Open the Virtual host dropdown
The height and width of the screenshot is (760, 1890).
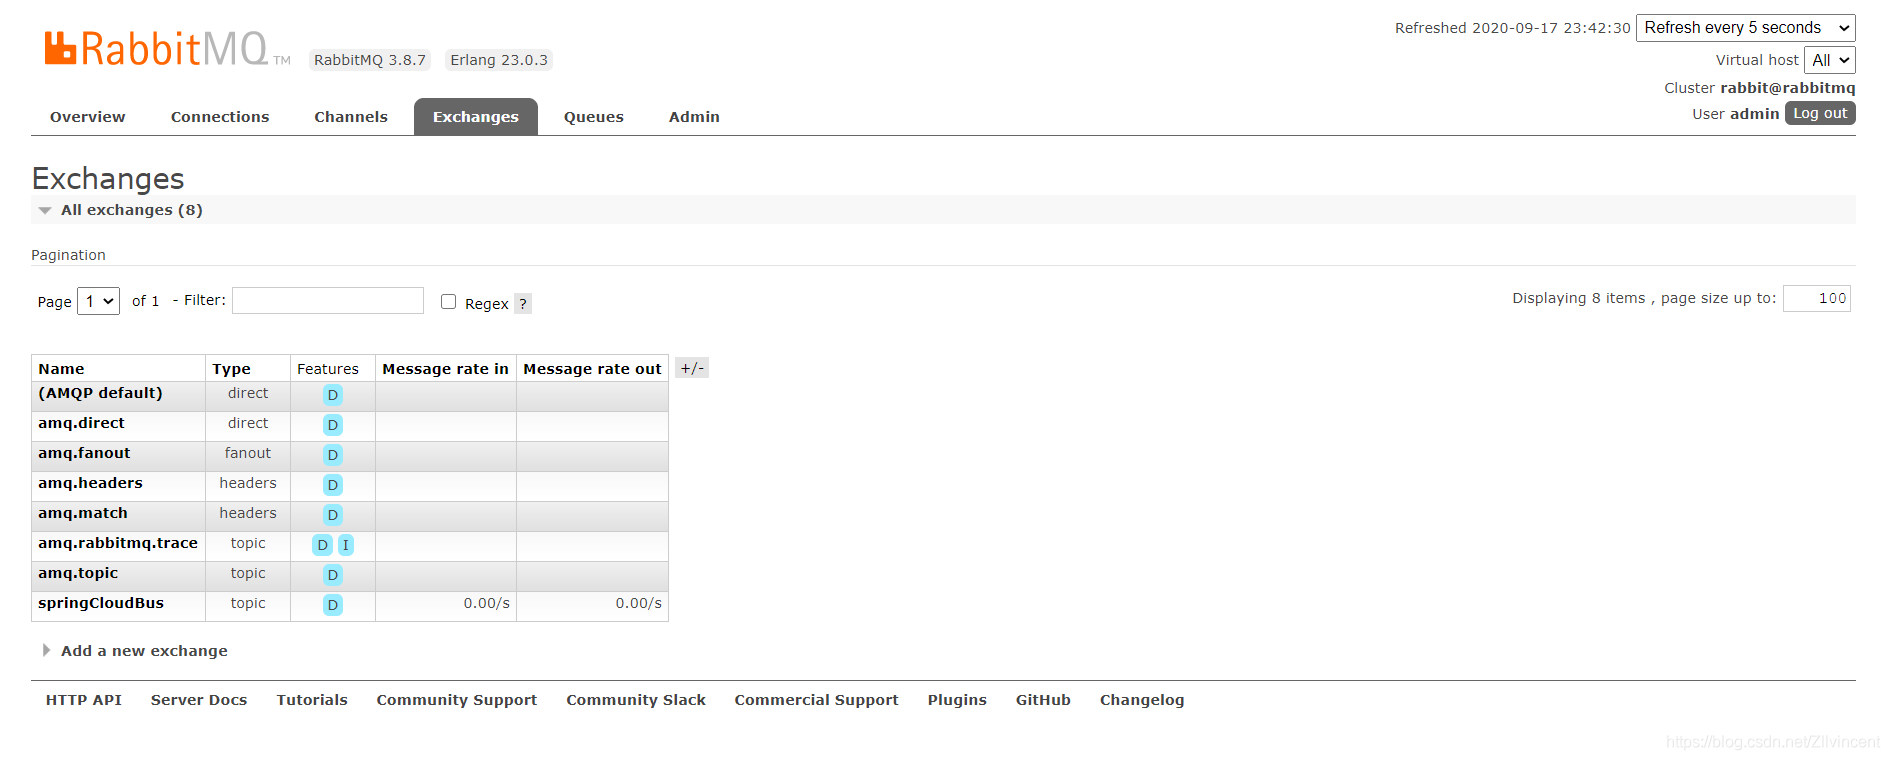(1830, 60)
